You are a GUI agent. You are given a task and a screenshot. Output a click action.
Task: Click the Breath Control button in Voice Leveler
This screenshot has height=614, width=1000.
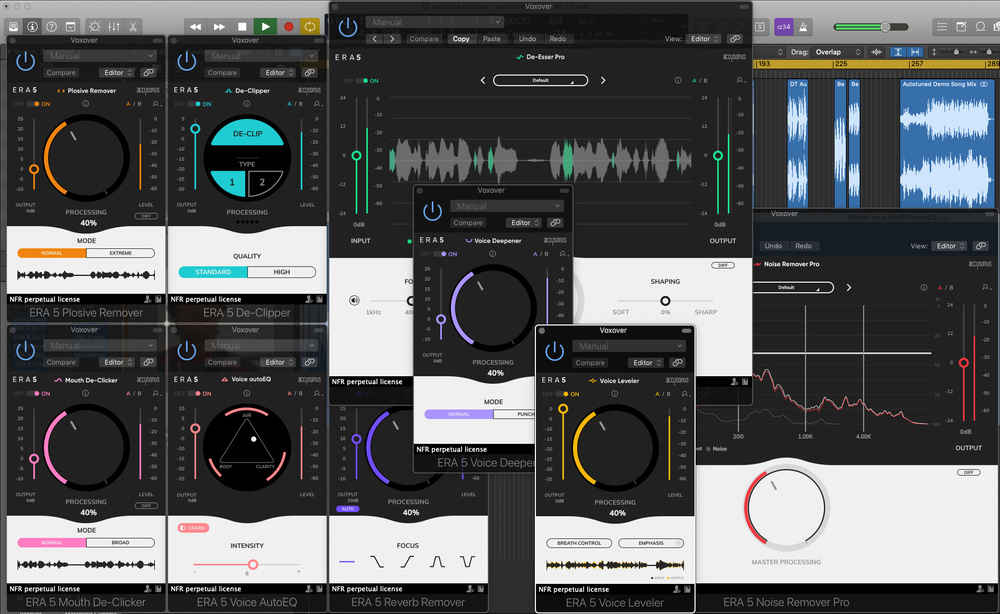point(579,543)
